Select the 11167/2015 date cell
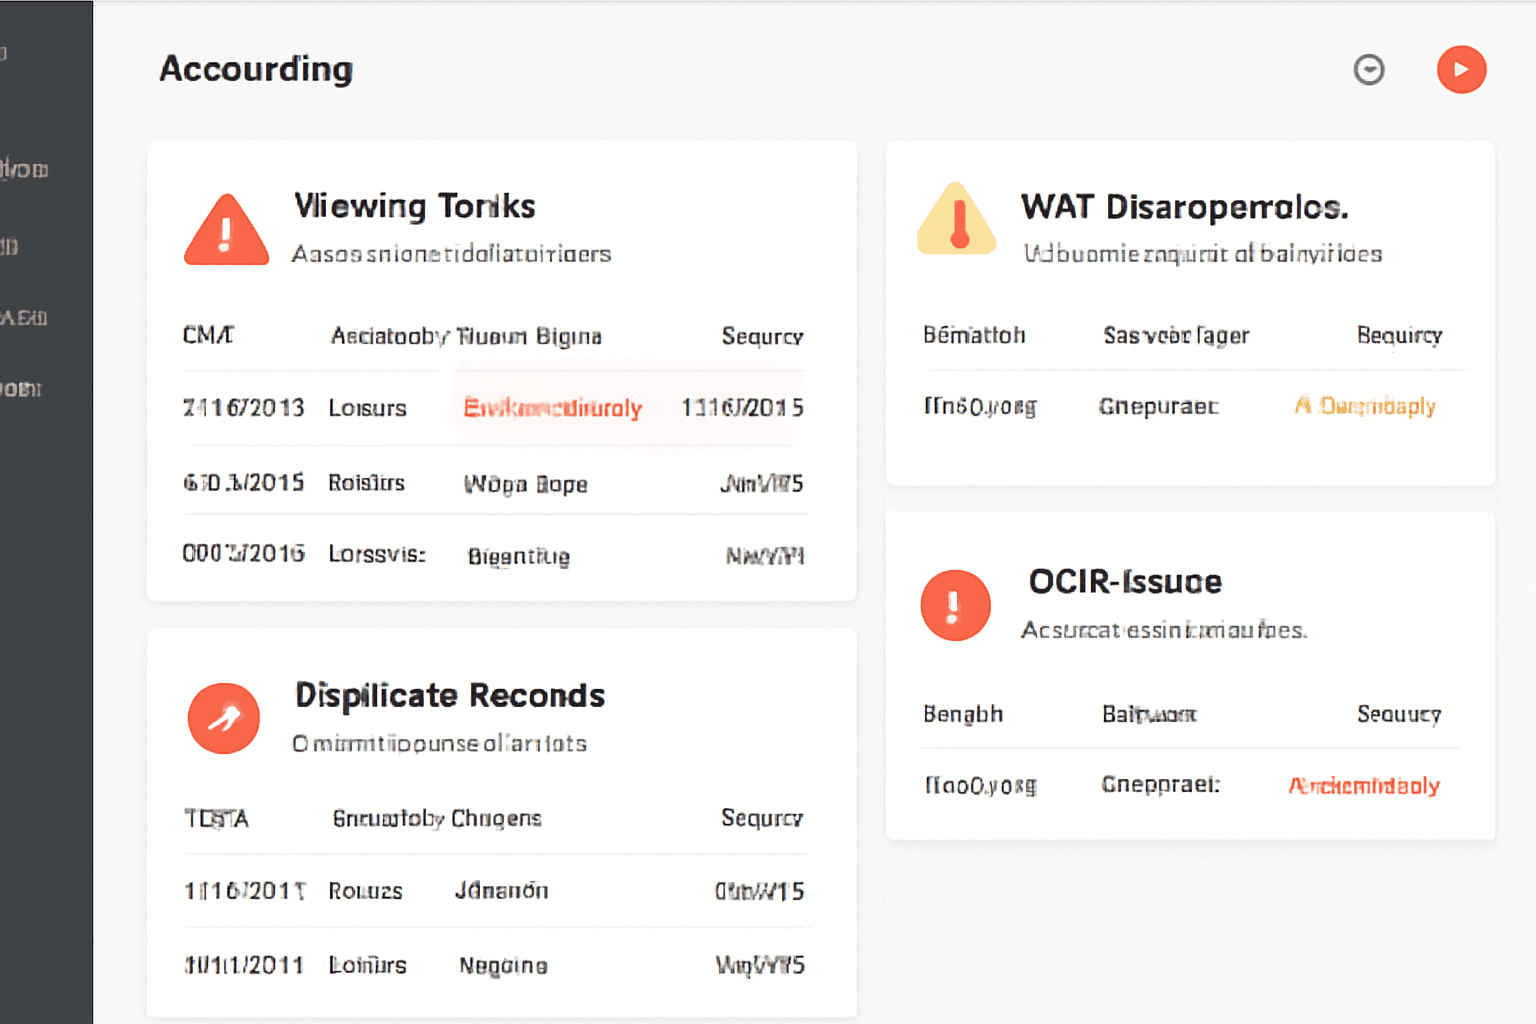The height and width of the screenshot is (1024, 1536). 742,408
